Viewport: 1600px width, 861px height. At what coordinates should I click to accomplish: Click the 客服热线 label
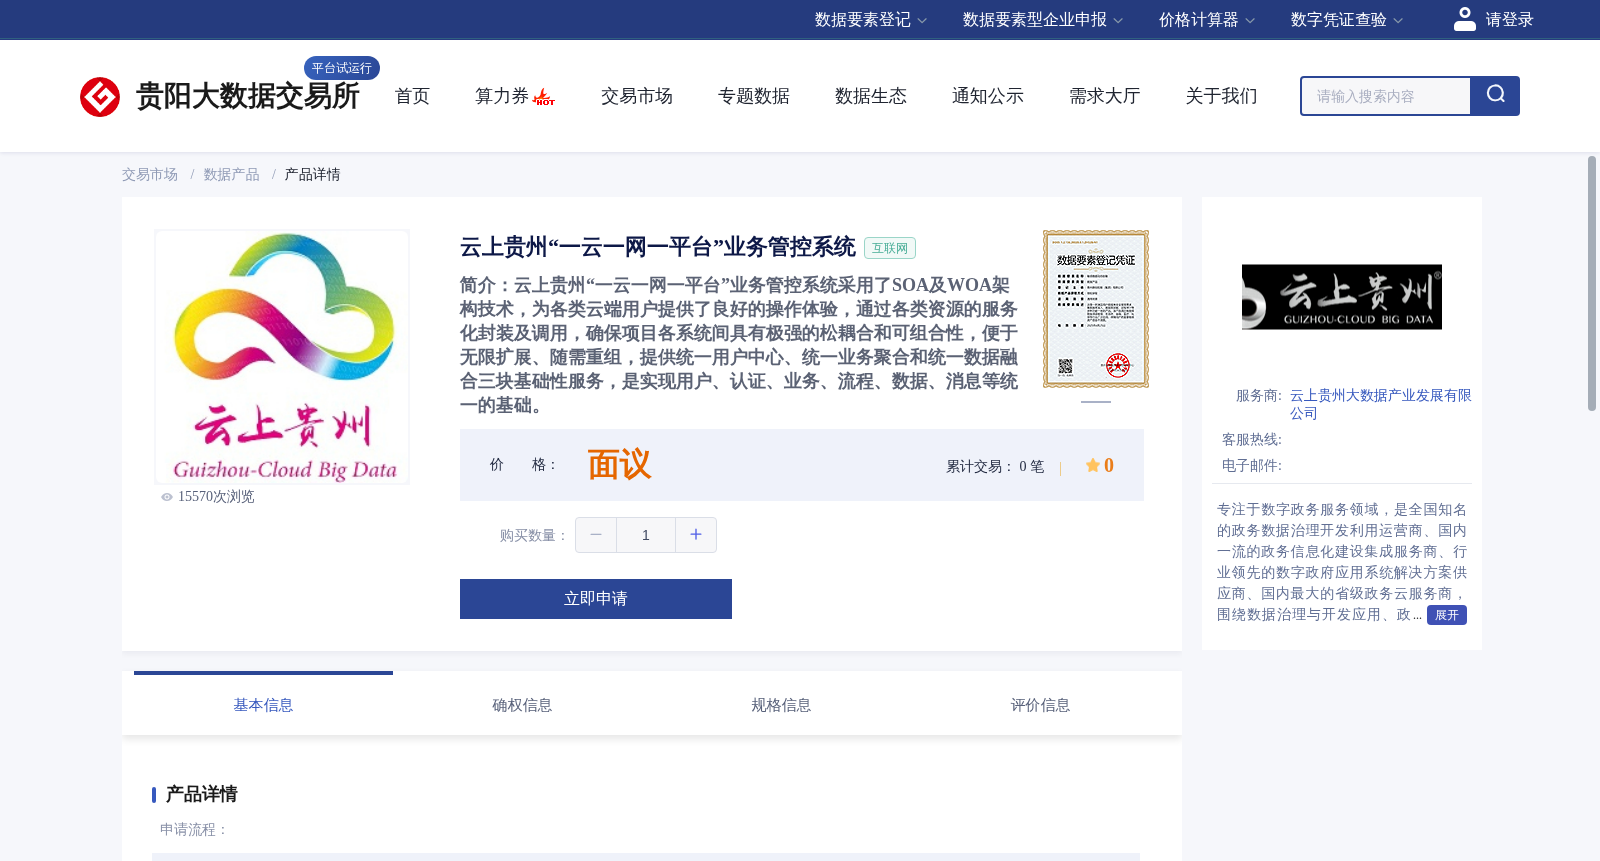coord(1252,440)
